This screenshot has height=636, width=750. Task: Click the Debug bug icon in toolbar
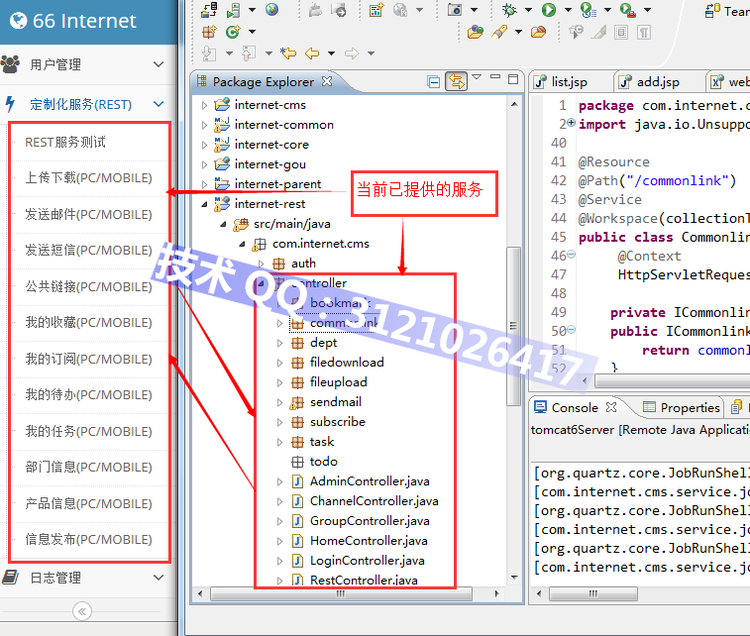(509, 10)
